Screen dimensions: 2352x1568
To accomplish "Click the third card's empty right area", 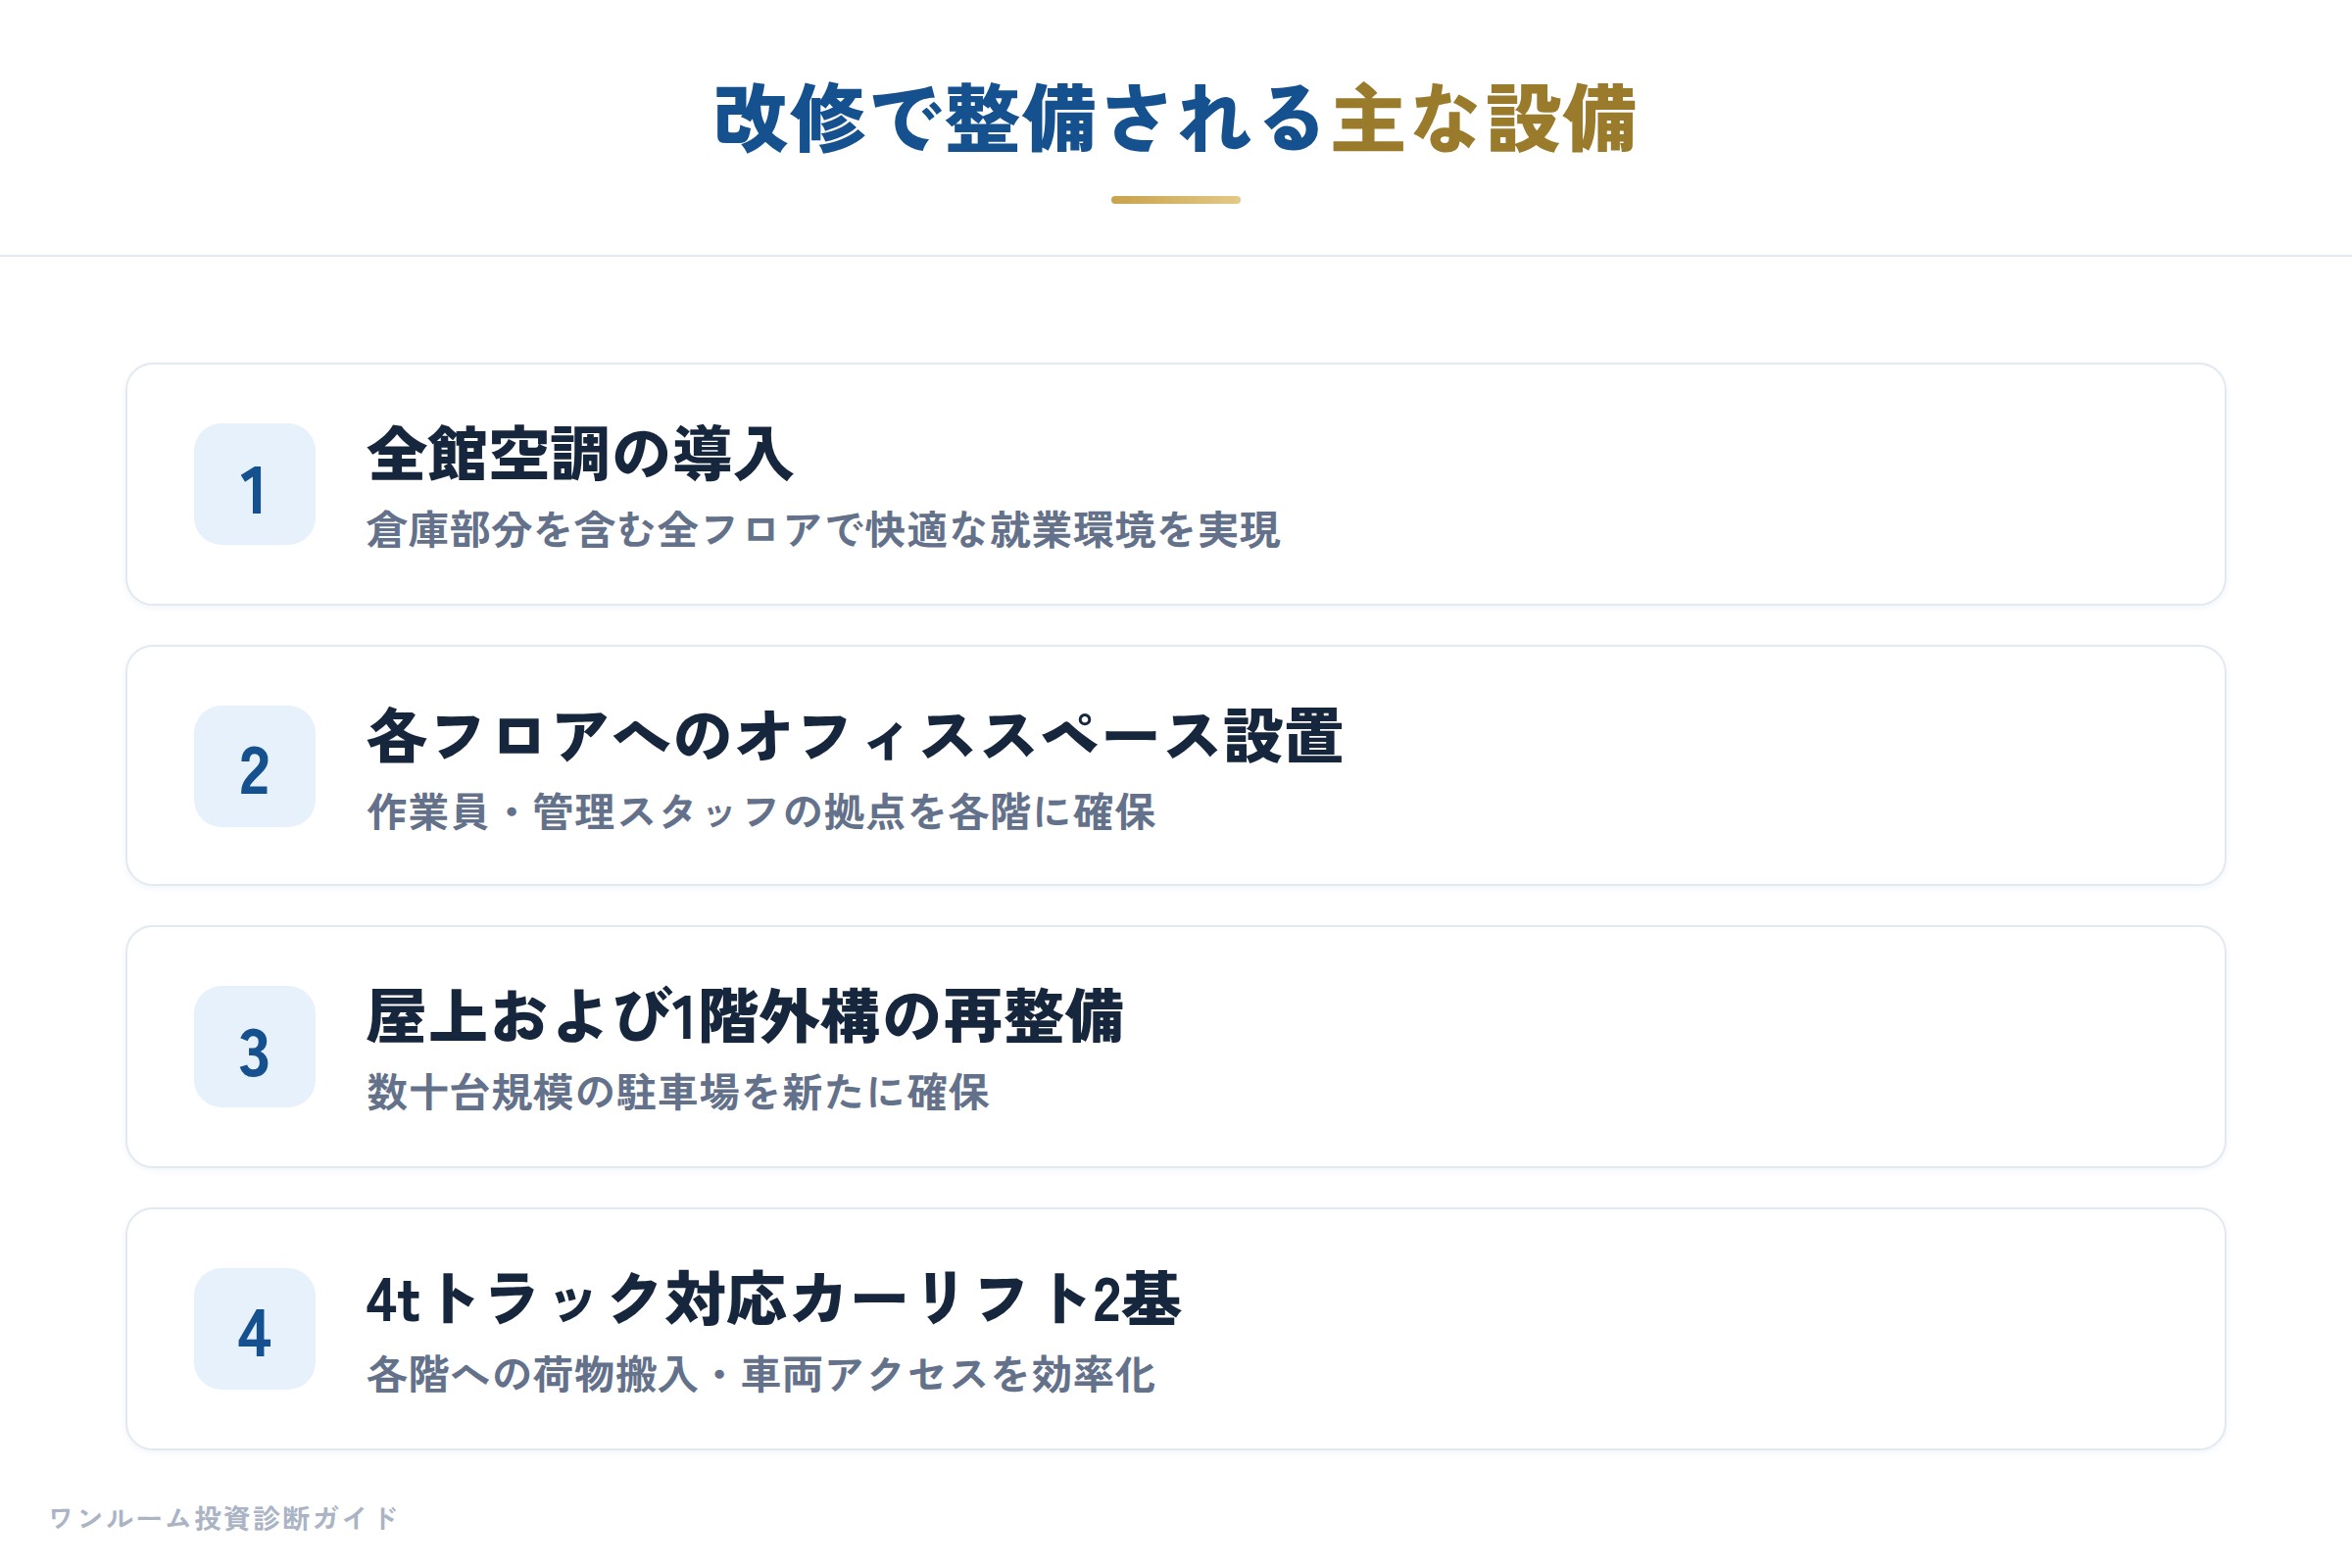I will (x=1680, y=1047).
